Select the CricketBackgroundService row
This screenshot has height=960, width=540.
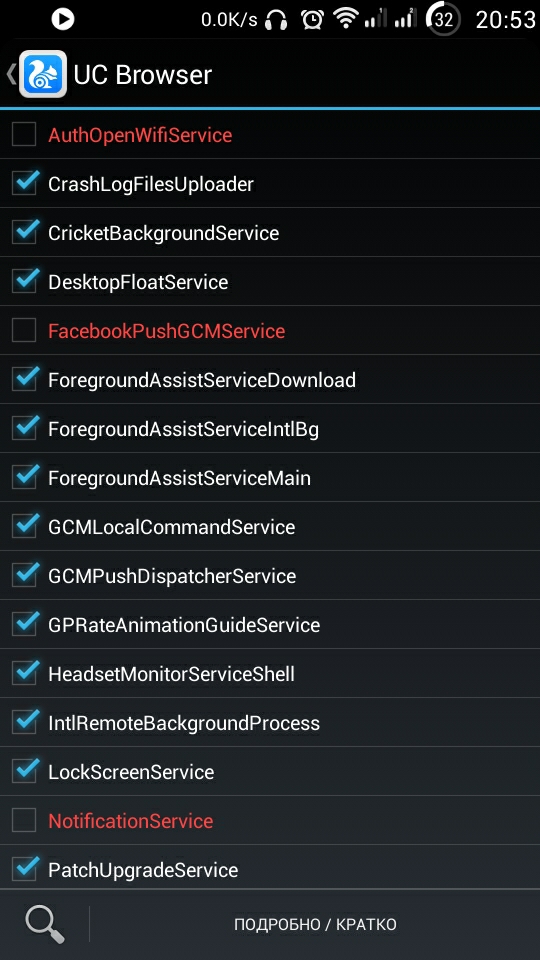point(270,233)
